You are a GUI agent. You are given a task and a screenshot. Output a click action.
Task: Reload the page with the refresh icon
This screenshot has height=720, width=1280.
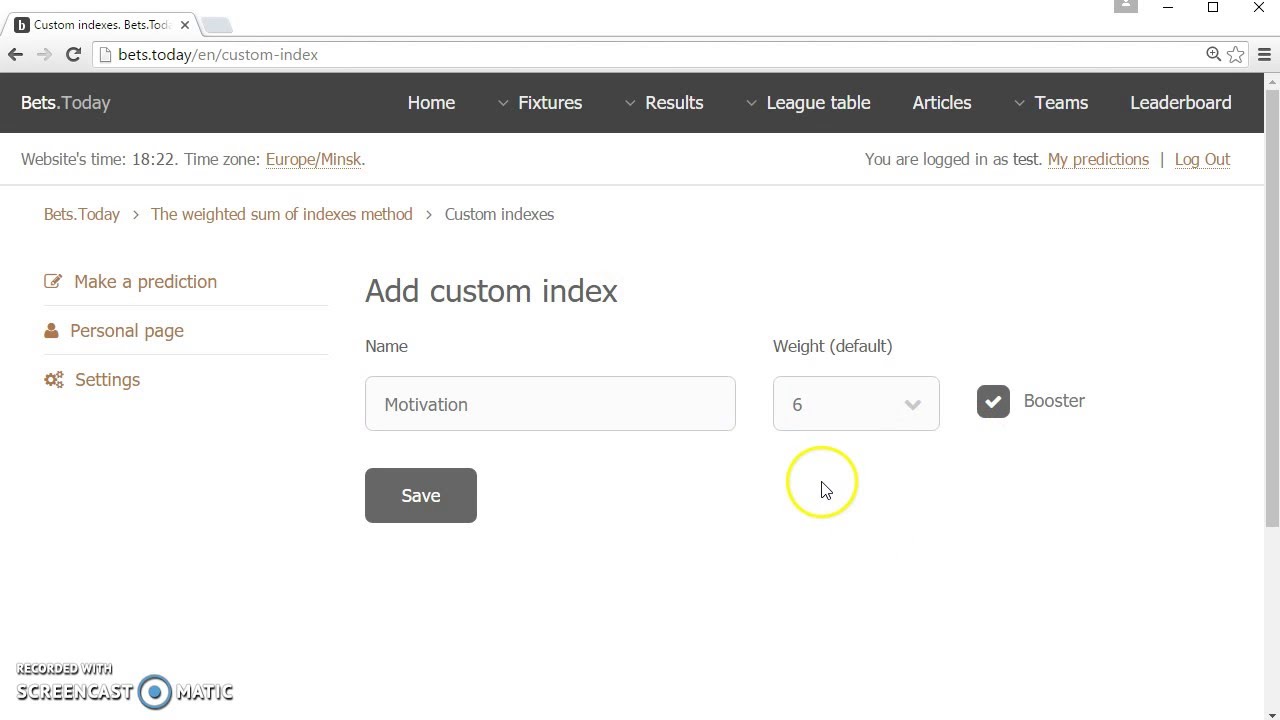pyautogui.click(x=73, y=55)
